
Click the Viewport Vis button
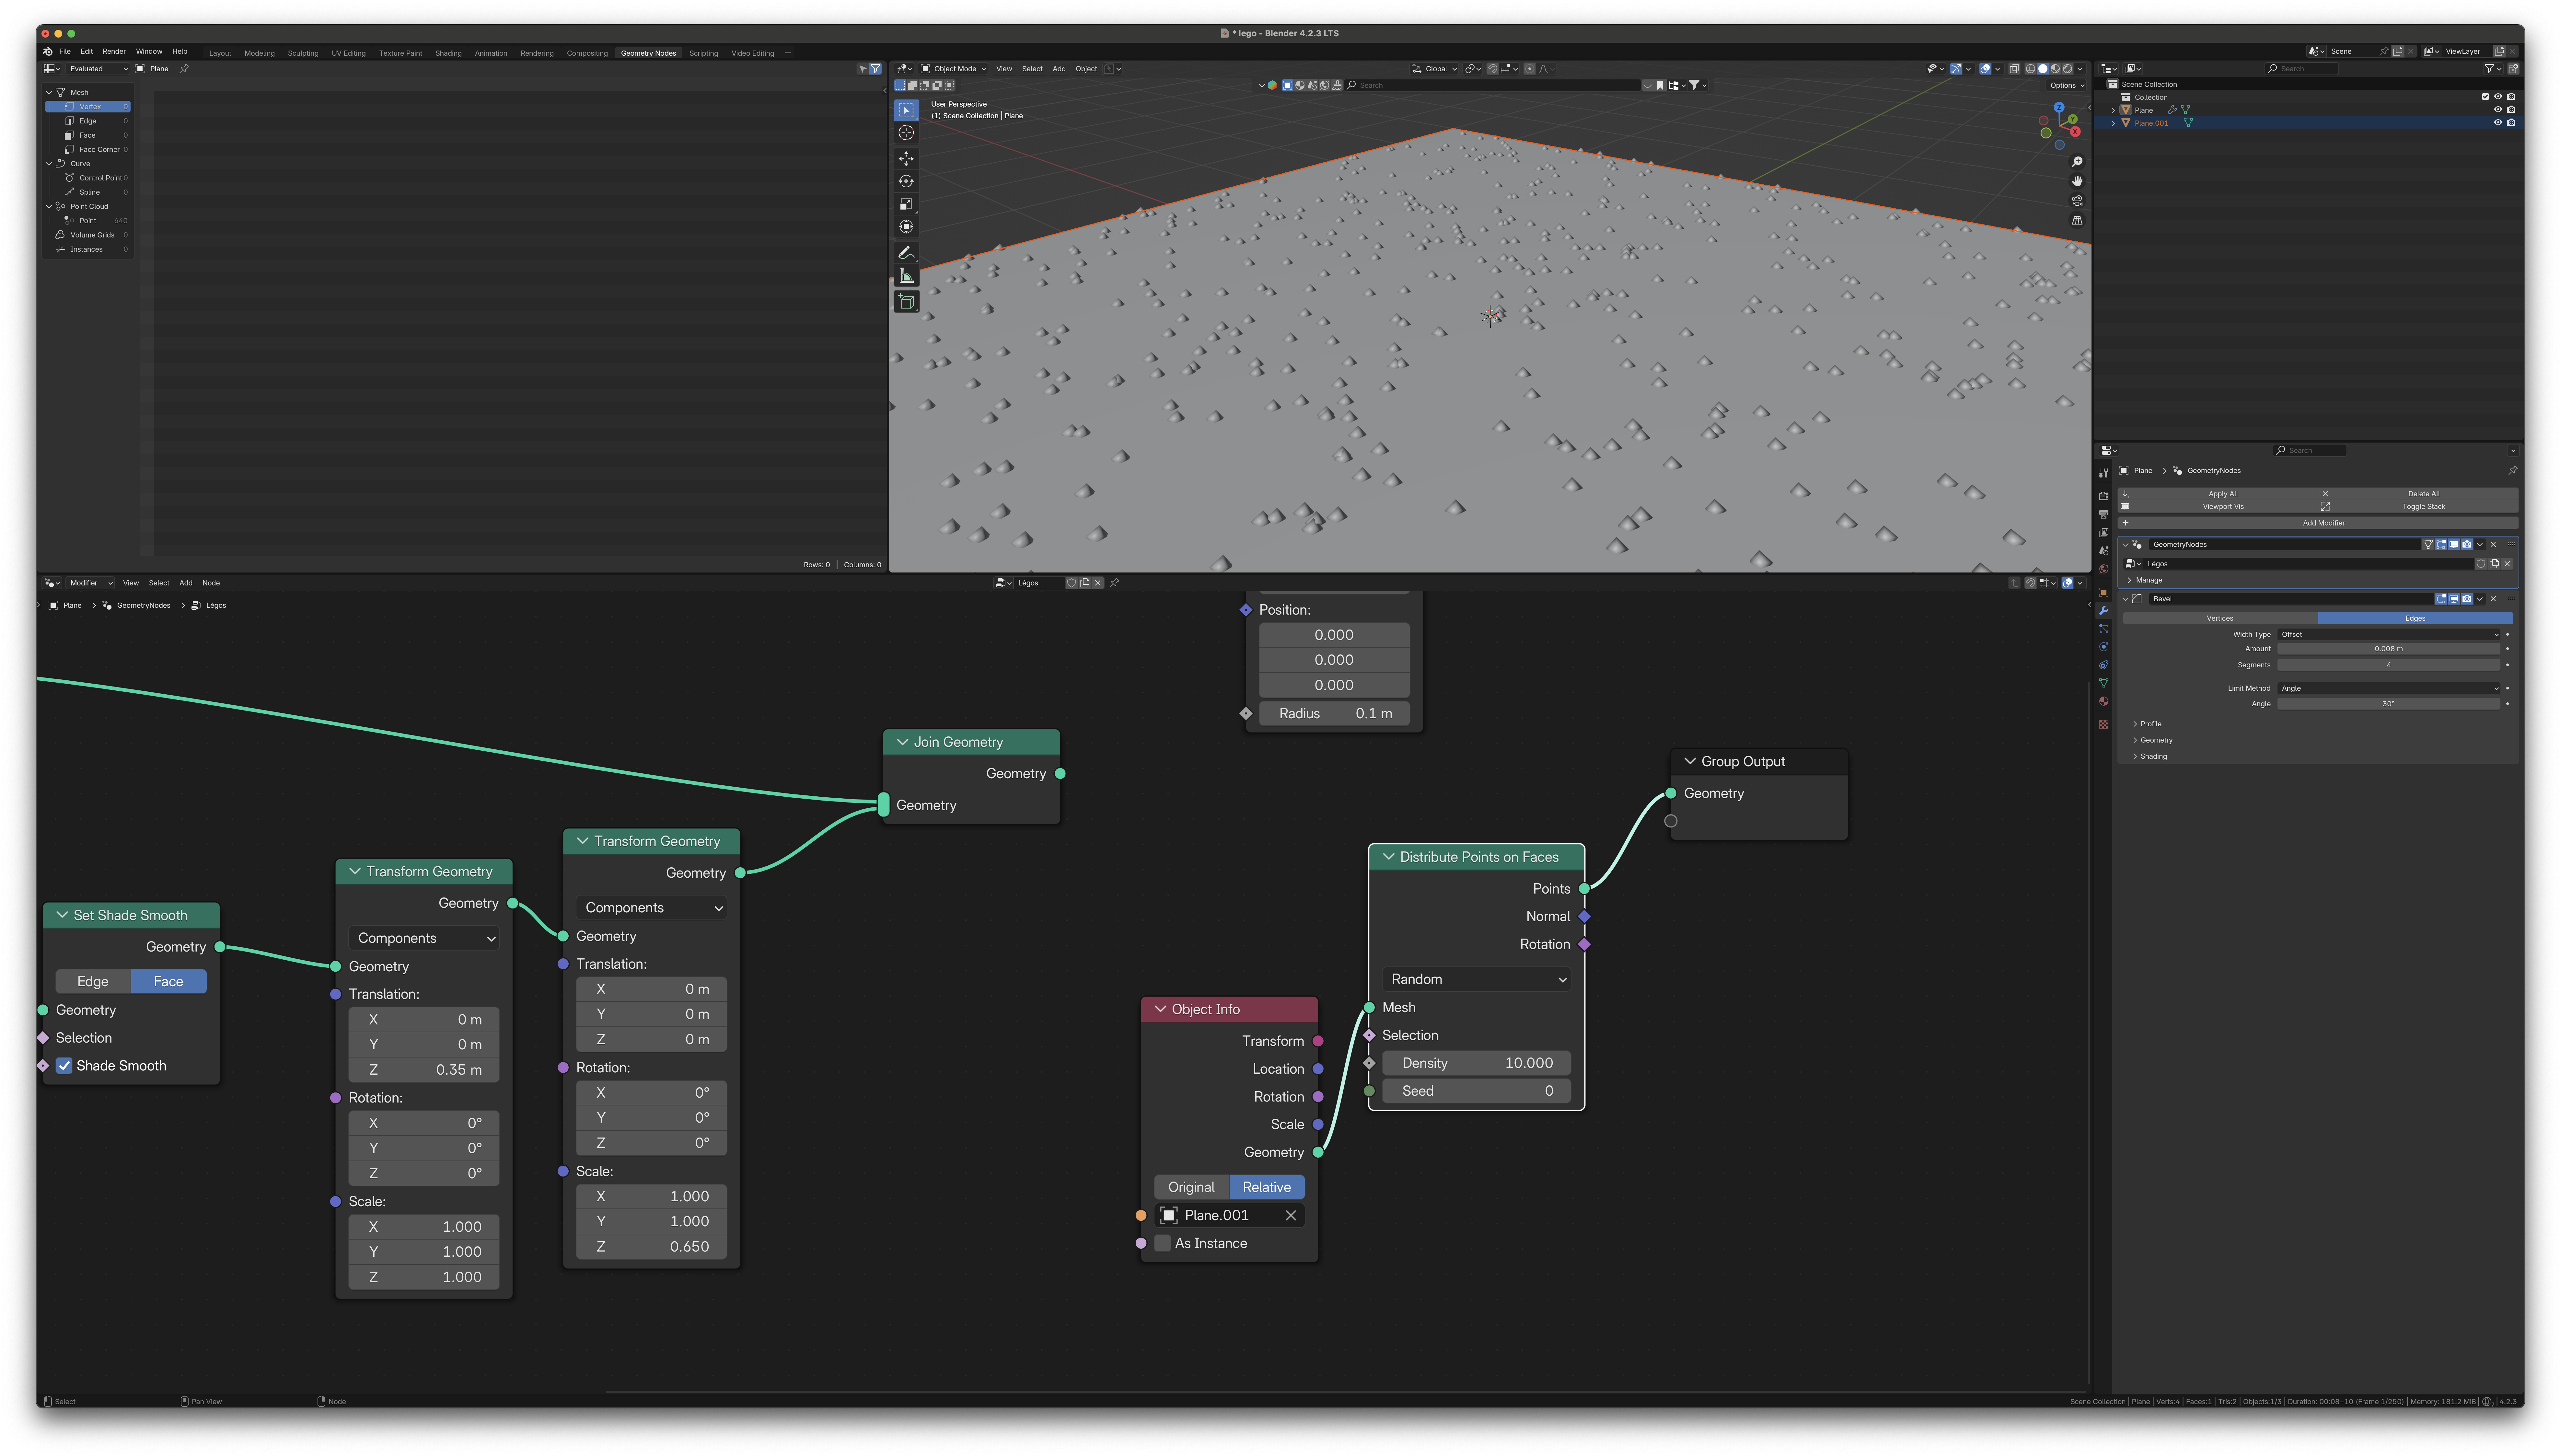tap(2218, 507)
